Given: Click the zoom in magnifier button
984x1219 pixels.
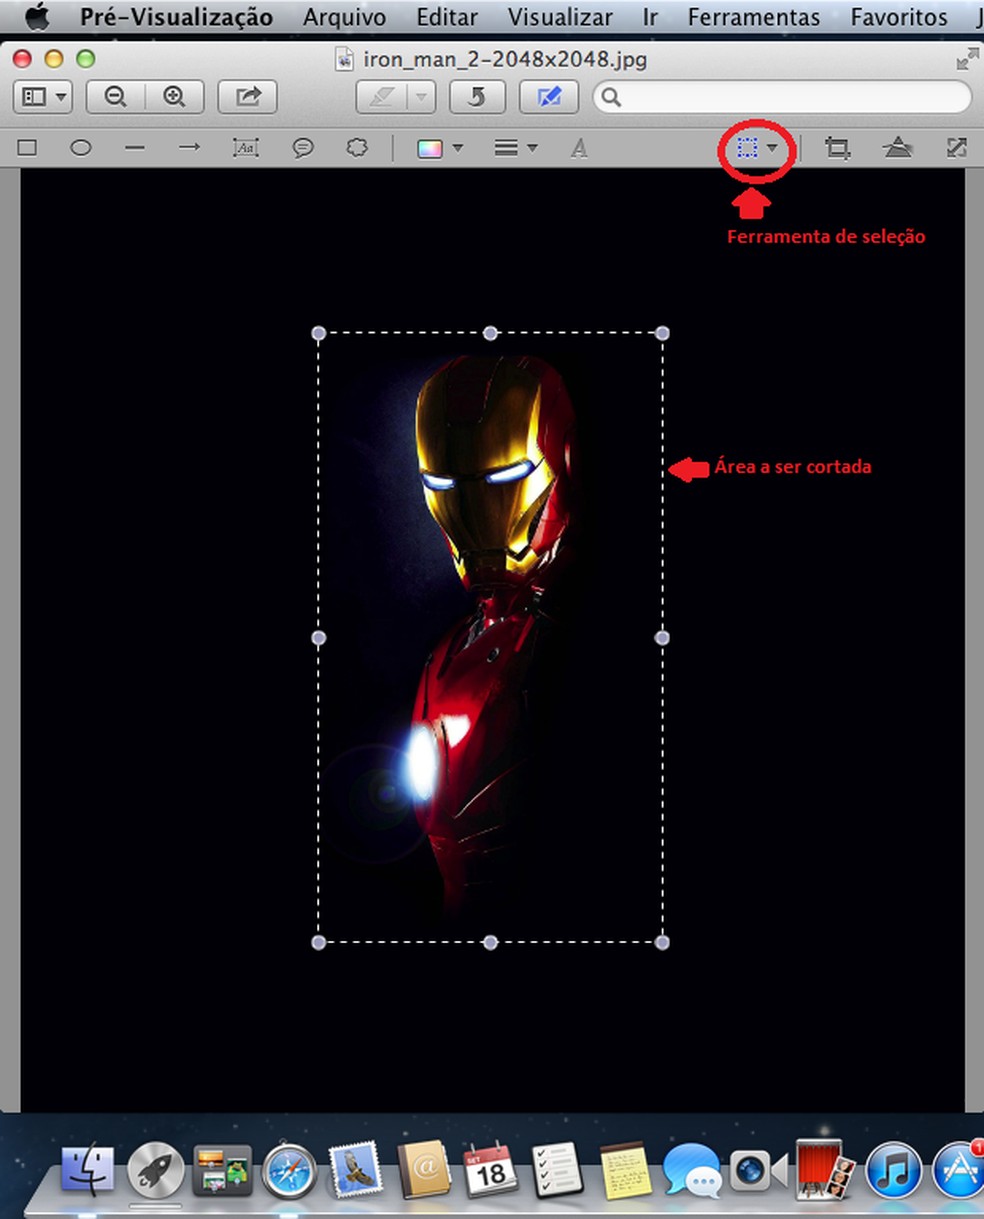Looking at the screenshot, I should click(x=175, y=96).
